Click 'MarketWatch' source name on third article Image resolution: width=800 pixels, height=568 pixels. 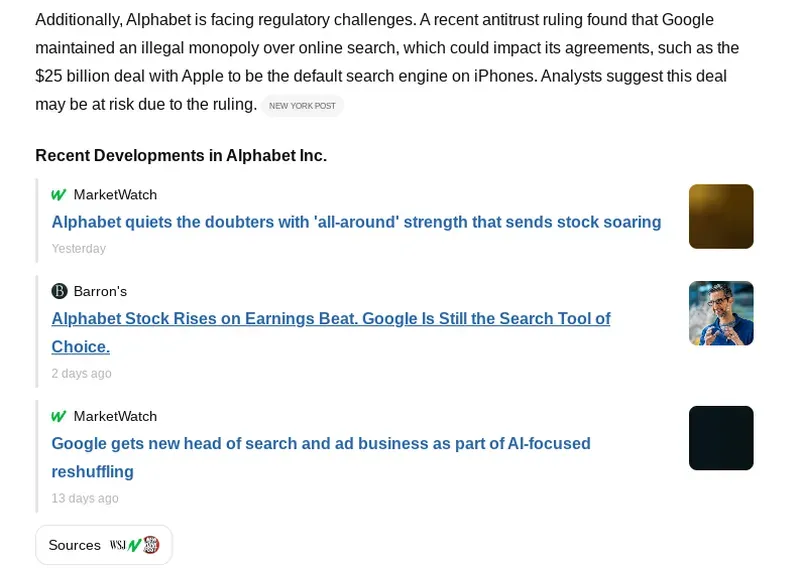coord(115,416)
